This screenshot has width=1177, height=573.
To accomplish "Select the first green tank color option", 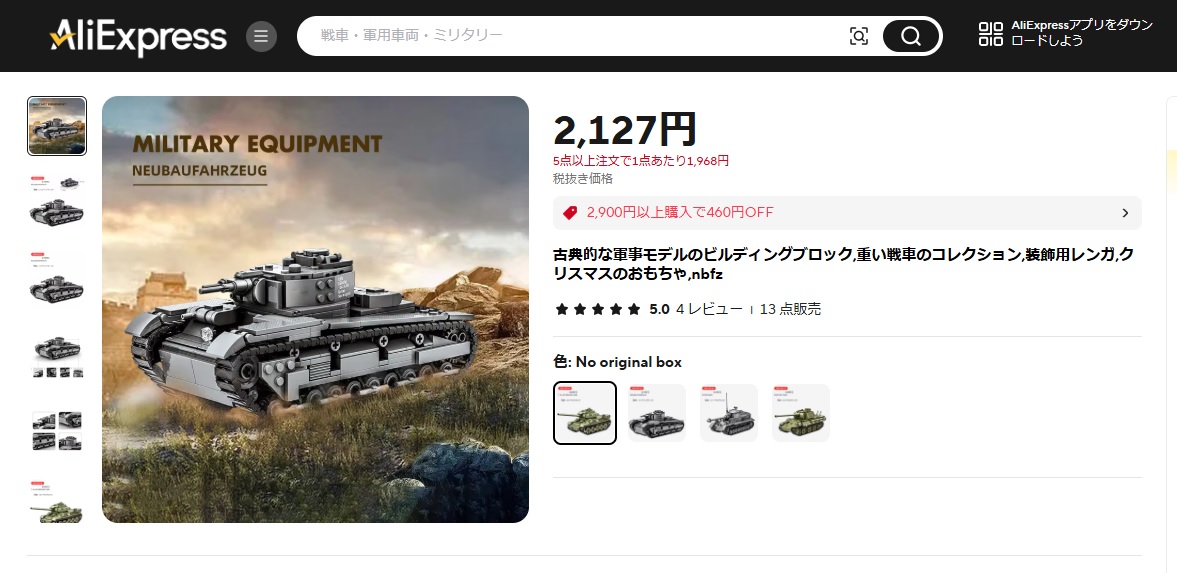I will pyautogui.click(x=585, y=413).
